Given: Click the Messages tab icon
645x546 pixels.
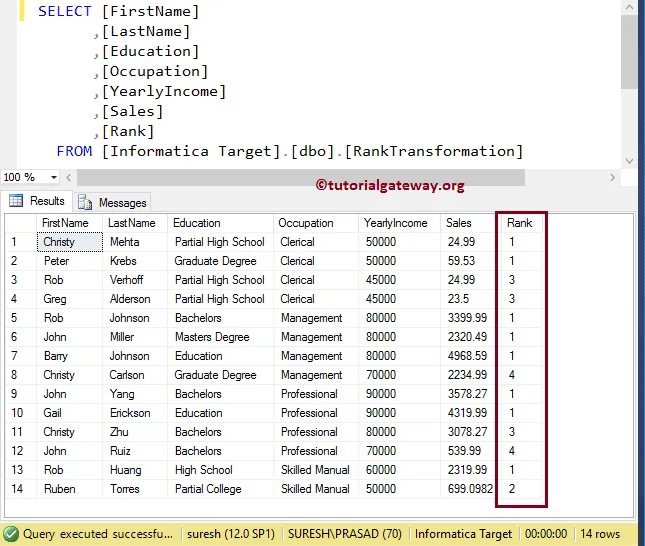Looking at the screenshot, I should click(85, 202).
